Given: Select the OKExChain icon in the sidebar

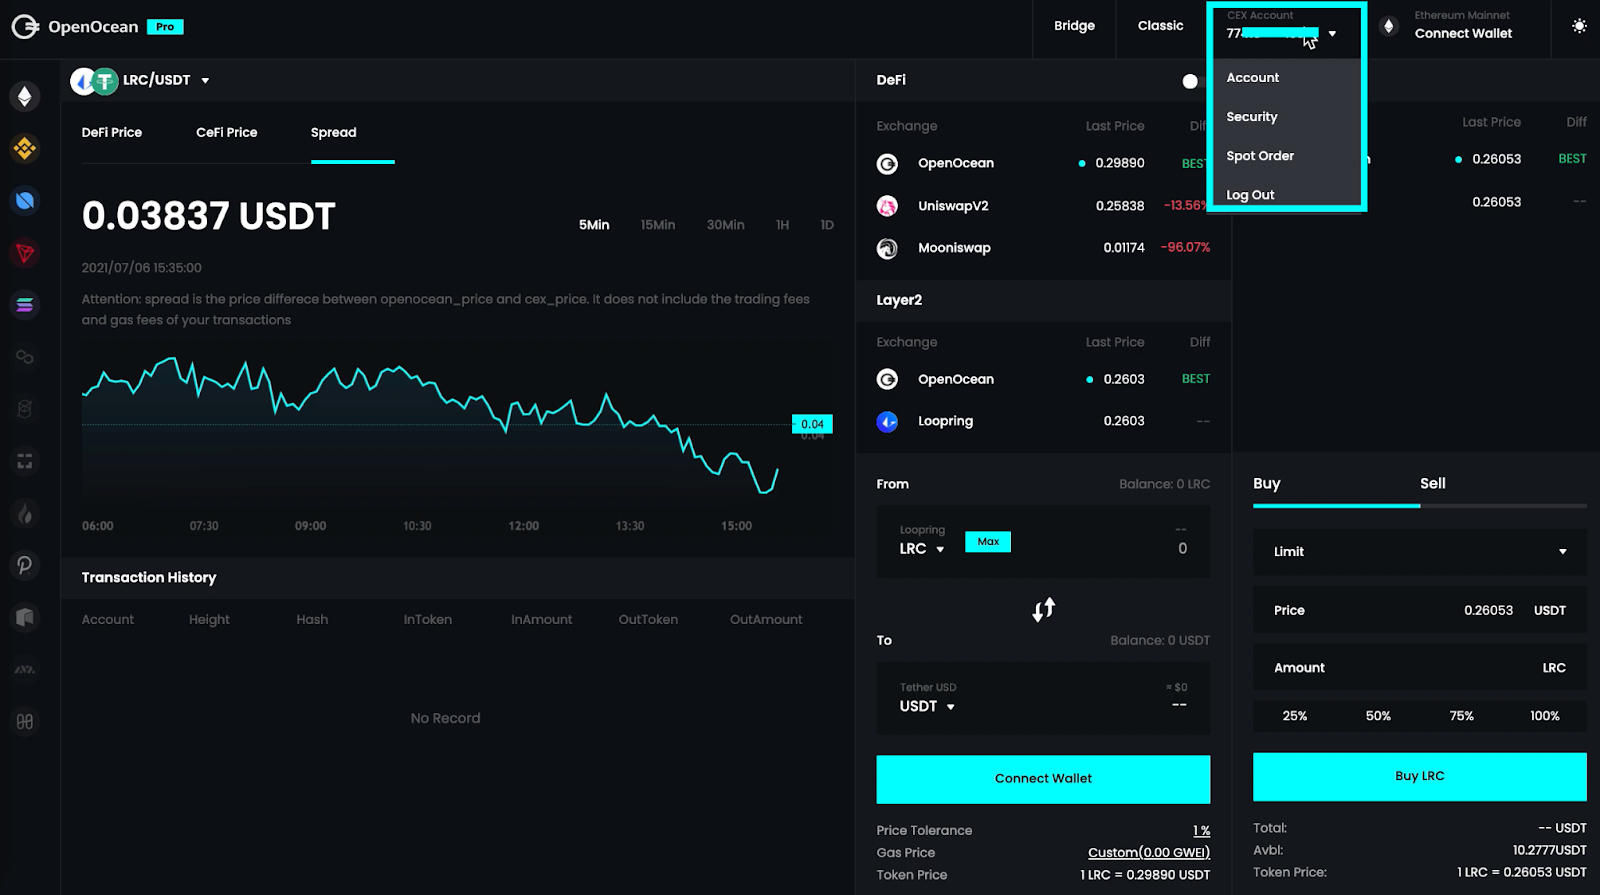Looking at the screenshot, I should click(25, 461).
